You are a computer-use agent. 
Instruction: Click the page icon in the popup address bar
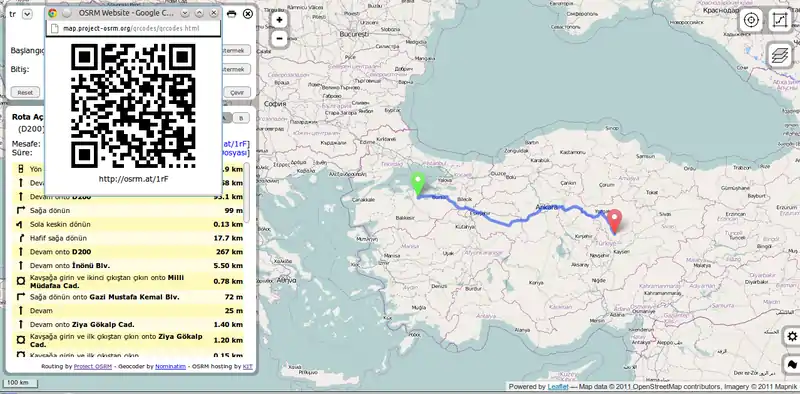(55, 29)
